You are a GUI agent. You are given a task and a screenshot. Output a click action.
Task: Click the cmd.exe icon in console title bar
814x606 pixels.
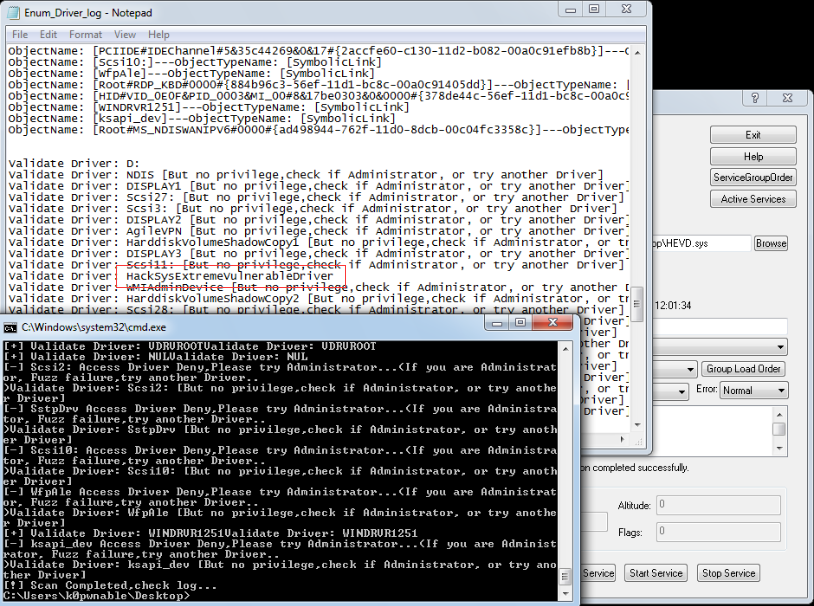tap(10, 328)
